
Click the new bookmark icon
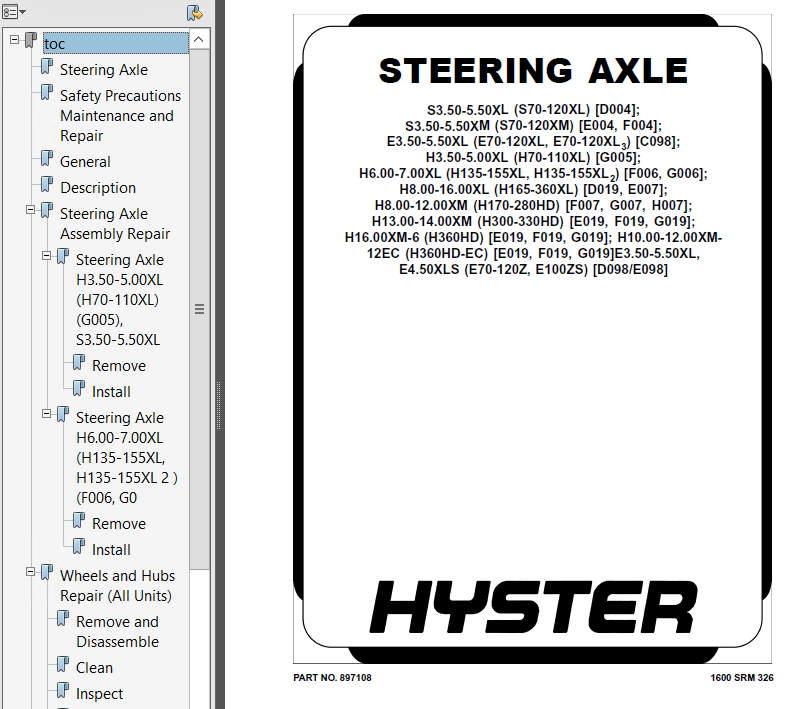pos(195,12)
